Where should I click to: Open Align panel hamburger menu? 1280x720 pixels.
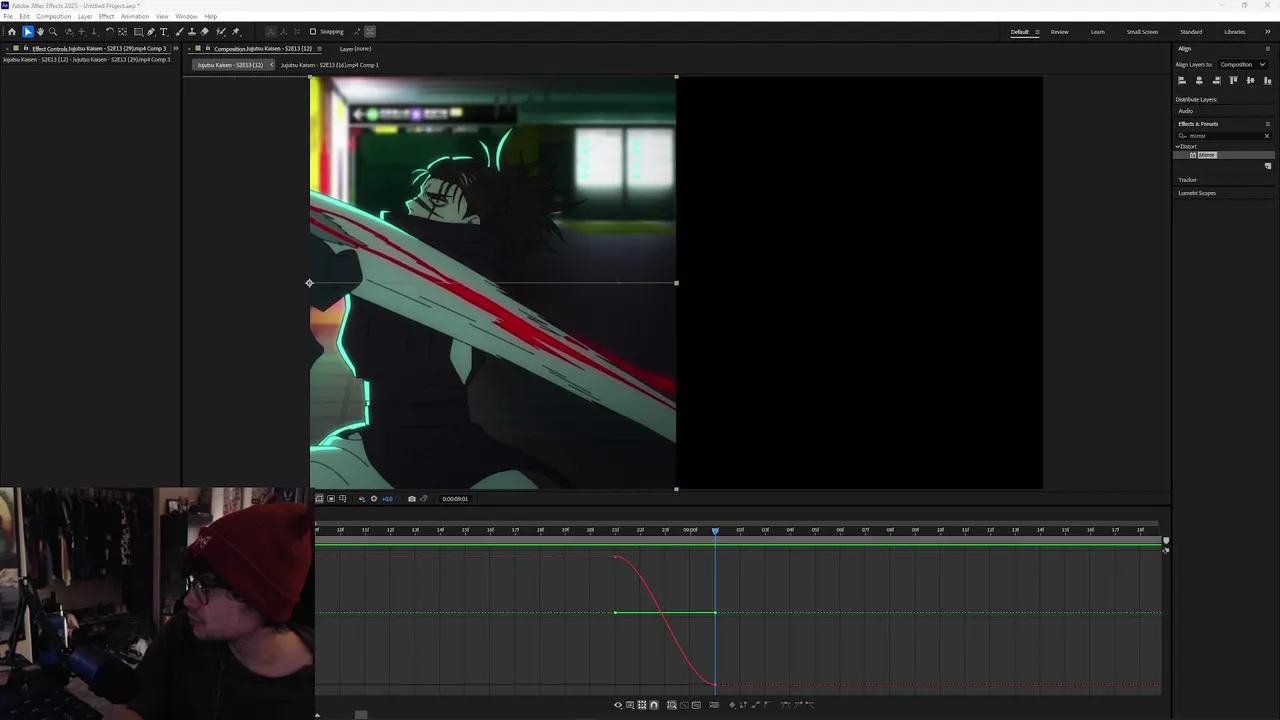pos(1268,48)
